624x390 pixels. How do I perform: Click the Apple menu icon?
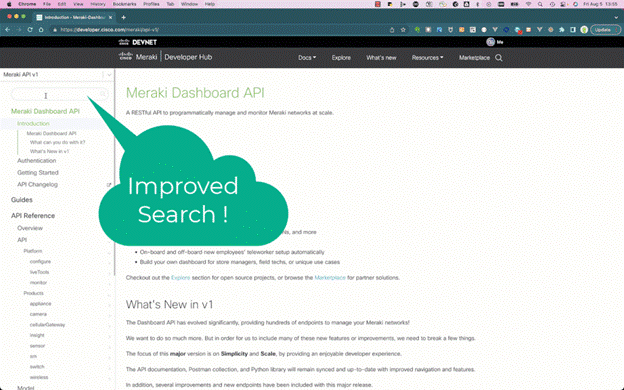coord(9,4)
